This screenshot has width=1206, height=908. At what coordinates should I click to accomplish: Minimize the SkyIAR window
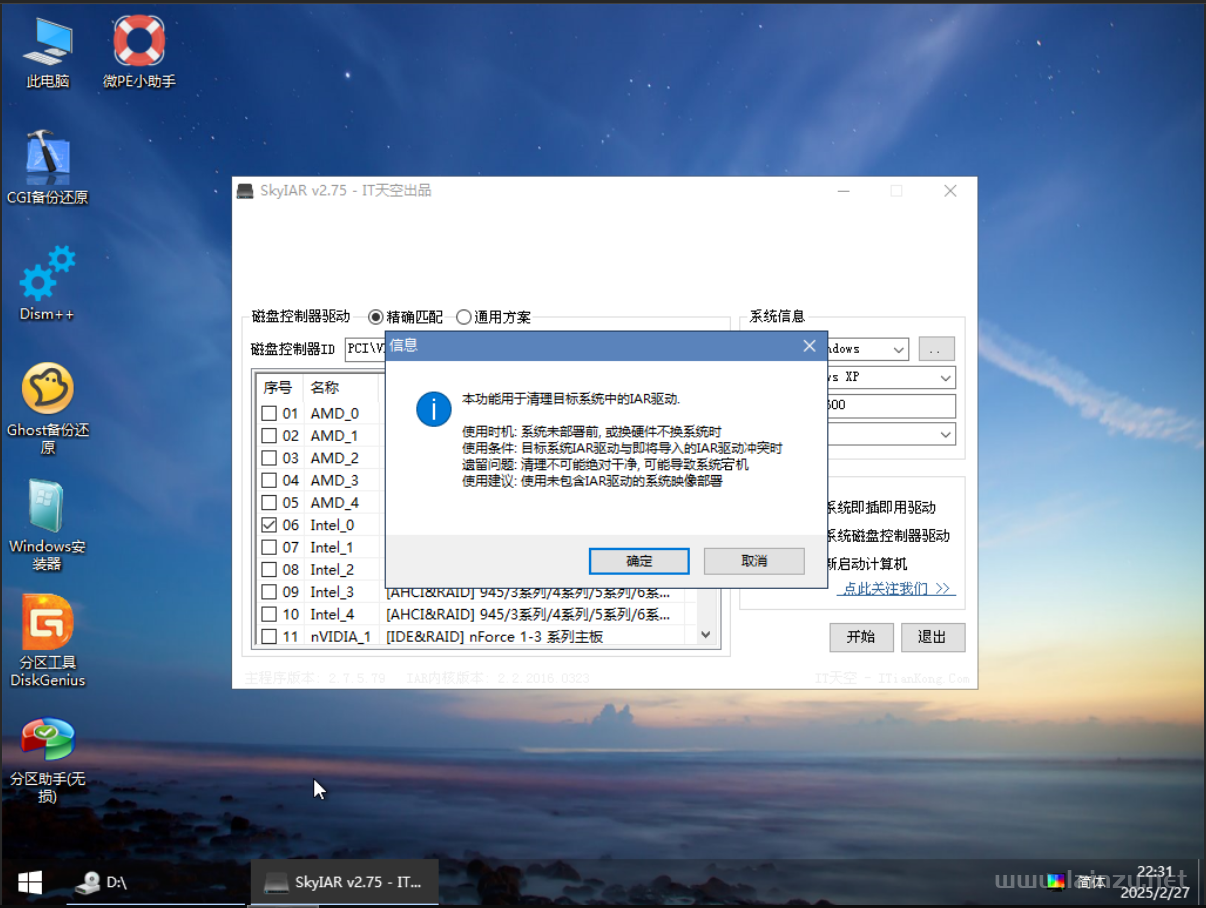(x=845, y=191)
